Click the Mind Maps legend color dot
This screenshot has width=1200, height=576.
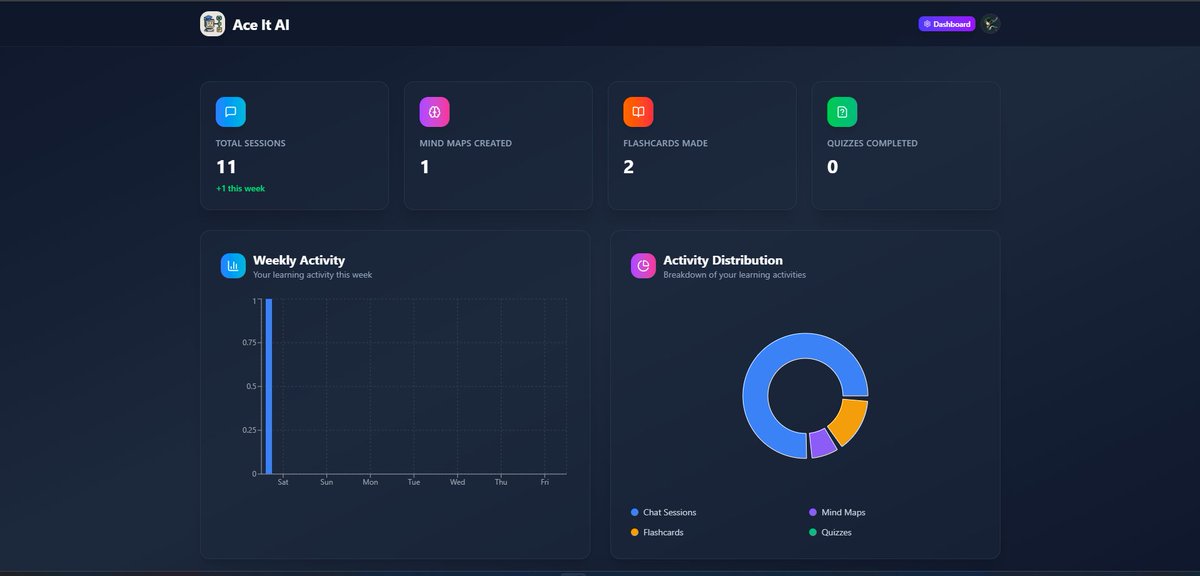[x=813, y=512]
